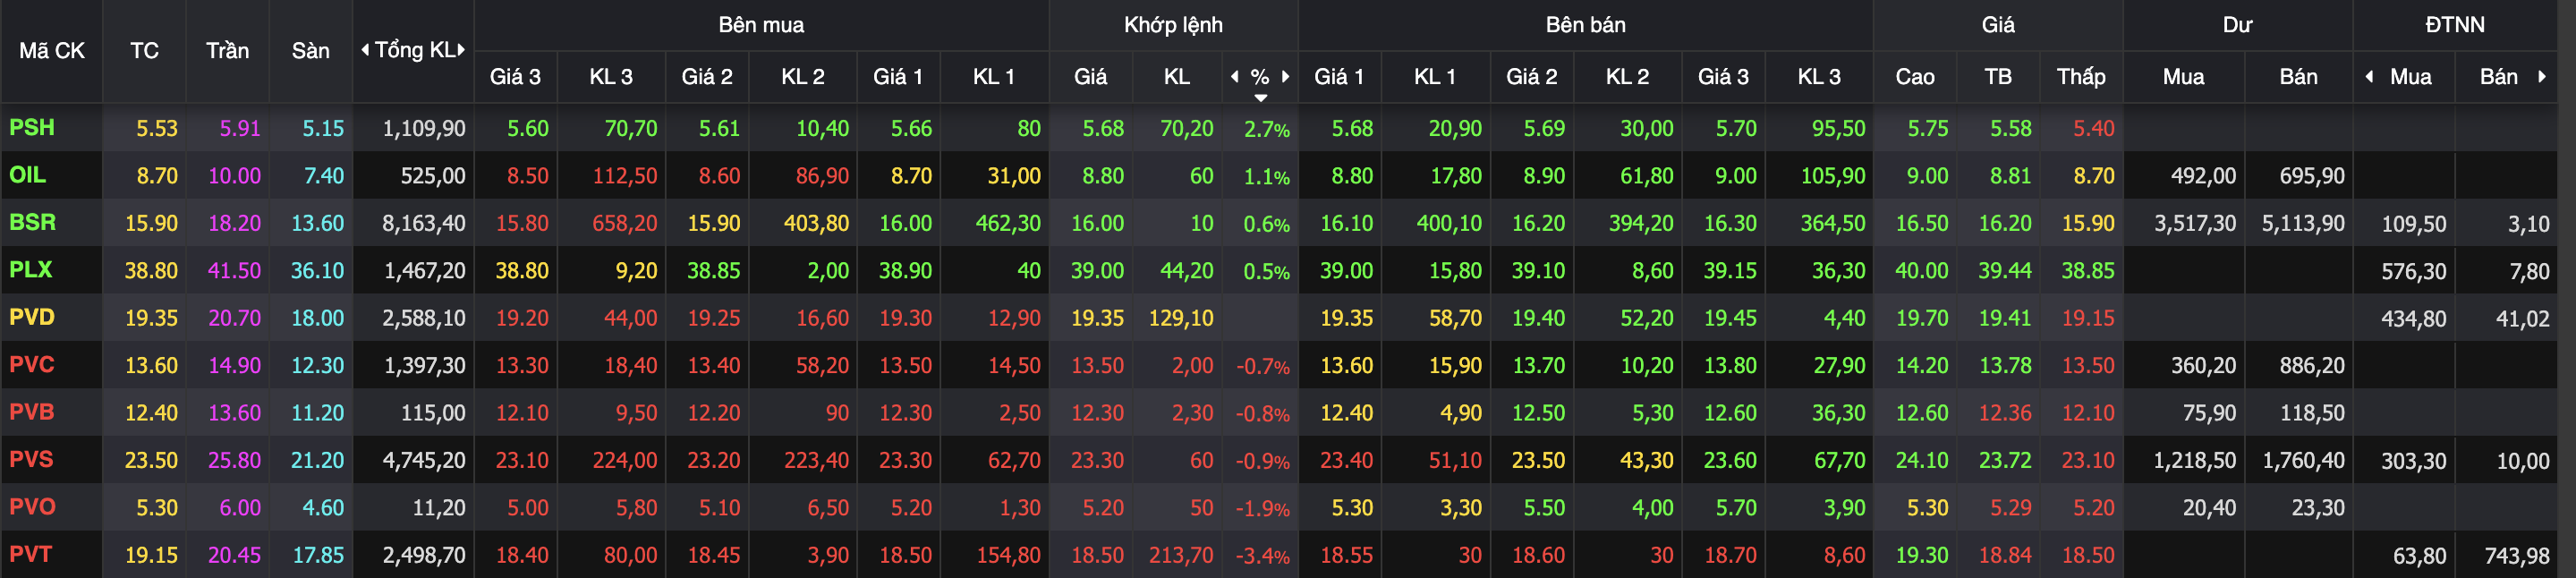Image resolution: width=2576 pixels, height=578 pixels.
Task: Sort table by Mã CK column
Action: tap(52, 50)
